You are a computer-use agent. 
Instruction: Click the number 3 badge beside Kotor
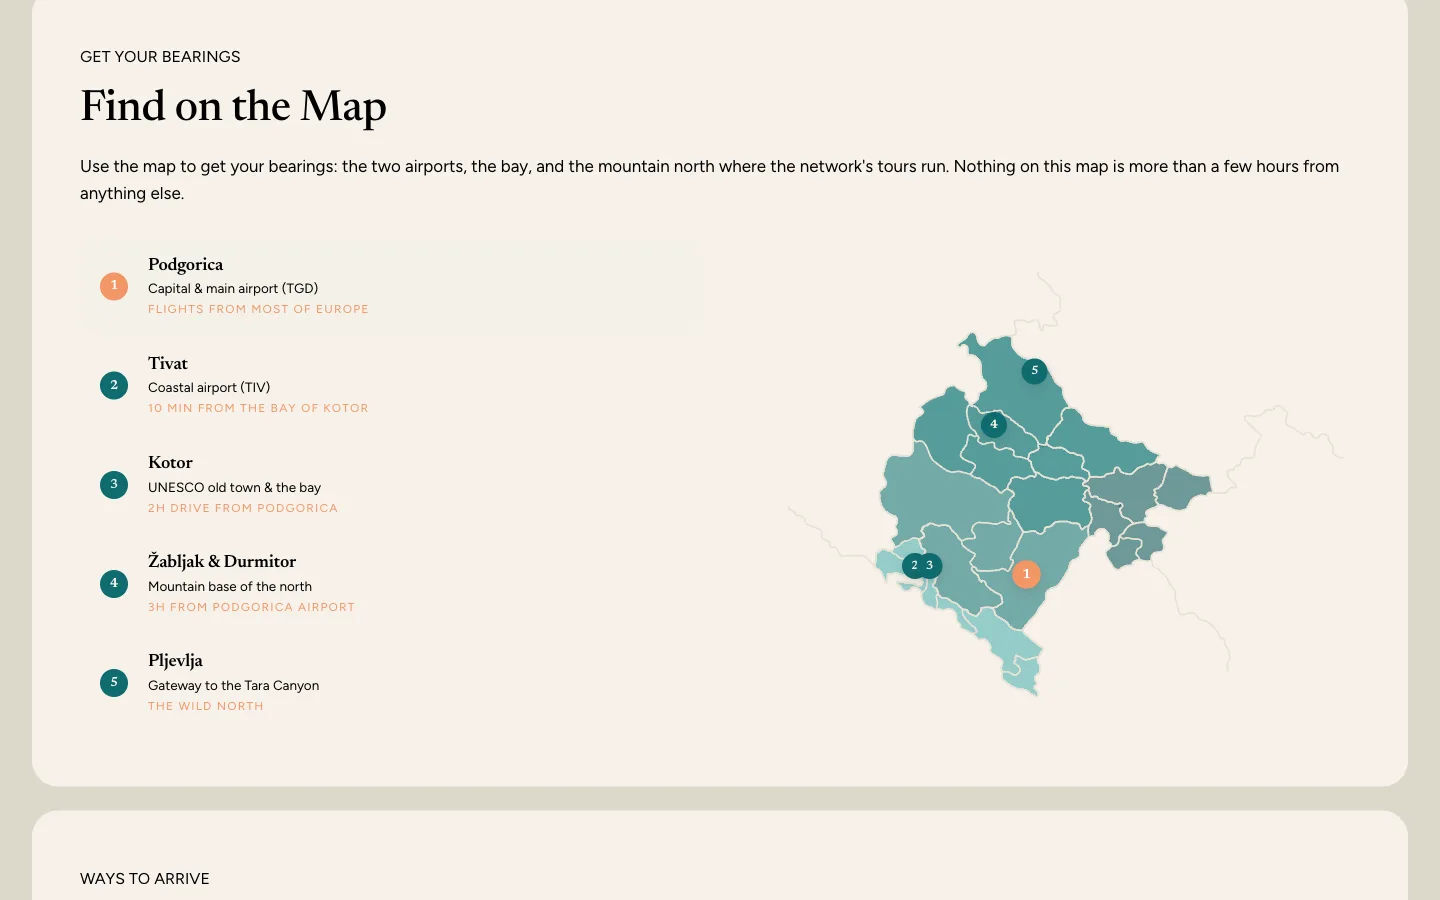[114, 485]
